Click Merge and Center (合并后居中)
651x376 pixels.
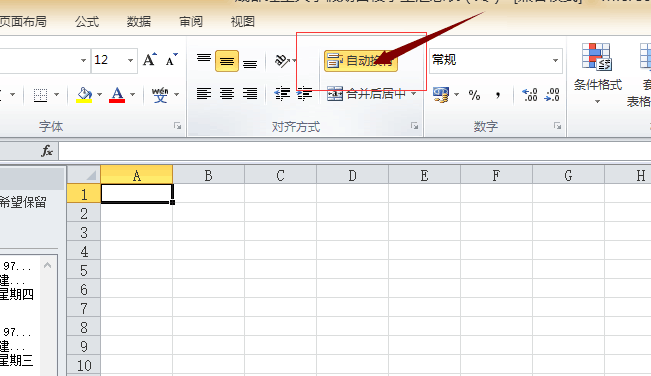[366, 94]
